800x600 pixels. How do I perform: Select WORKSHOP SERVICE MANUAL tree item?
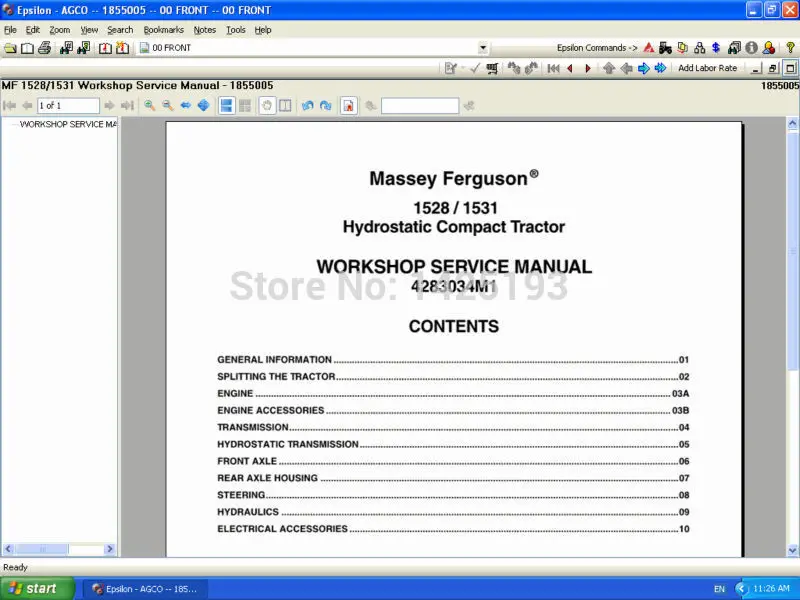68,124
